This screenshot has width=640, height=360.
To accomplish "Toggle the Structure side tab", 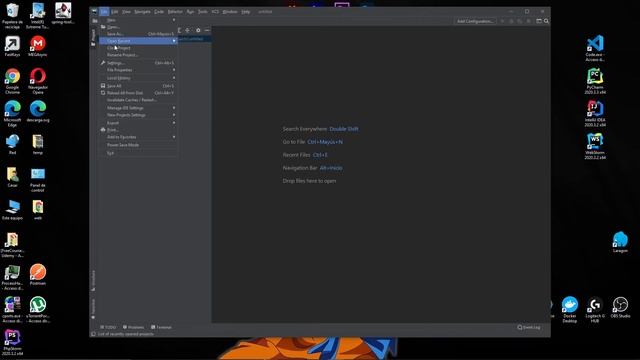I will click(93, 280).
